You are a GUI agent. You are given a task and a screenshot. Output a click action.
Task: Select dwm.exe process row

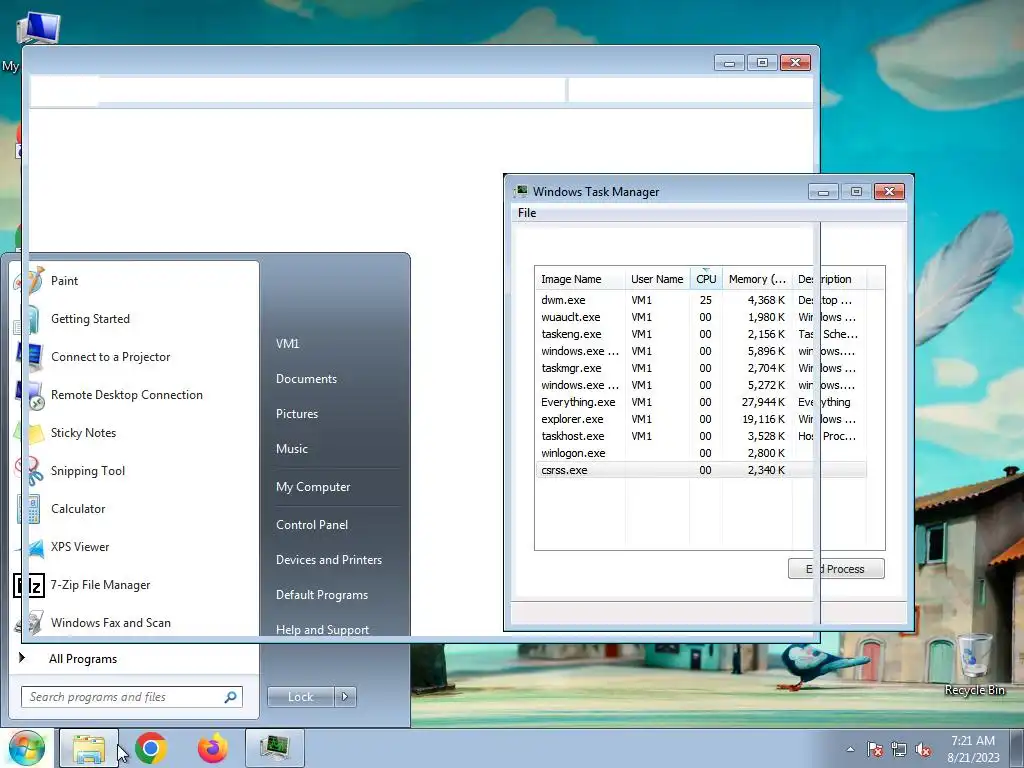(701, 300)
